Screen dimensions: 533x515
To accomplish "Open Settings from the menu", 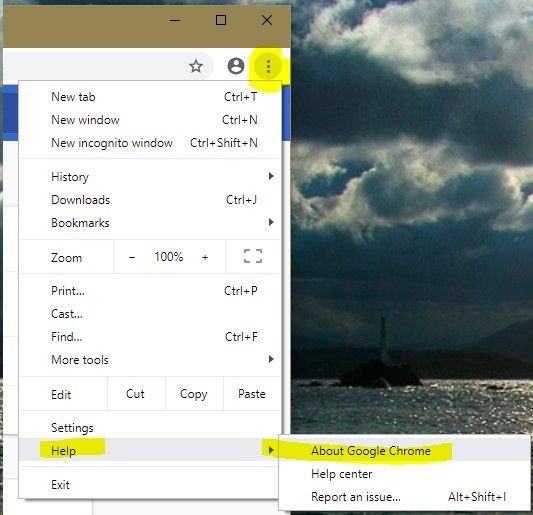I will coord(151,428).
